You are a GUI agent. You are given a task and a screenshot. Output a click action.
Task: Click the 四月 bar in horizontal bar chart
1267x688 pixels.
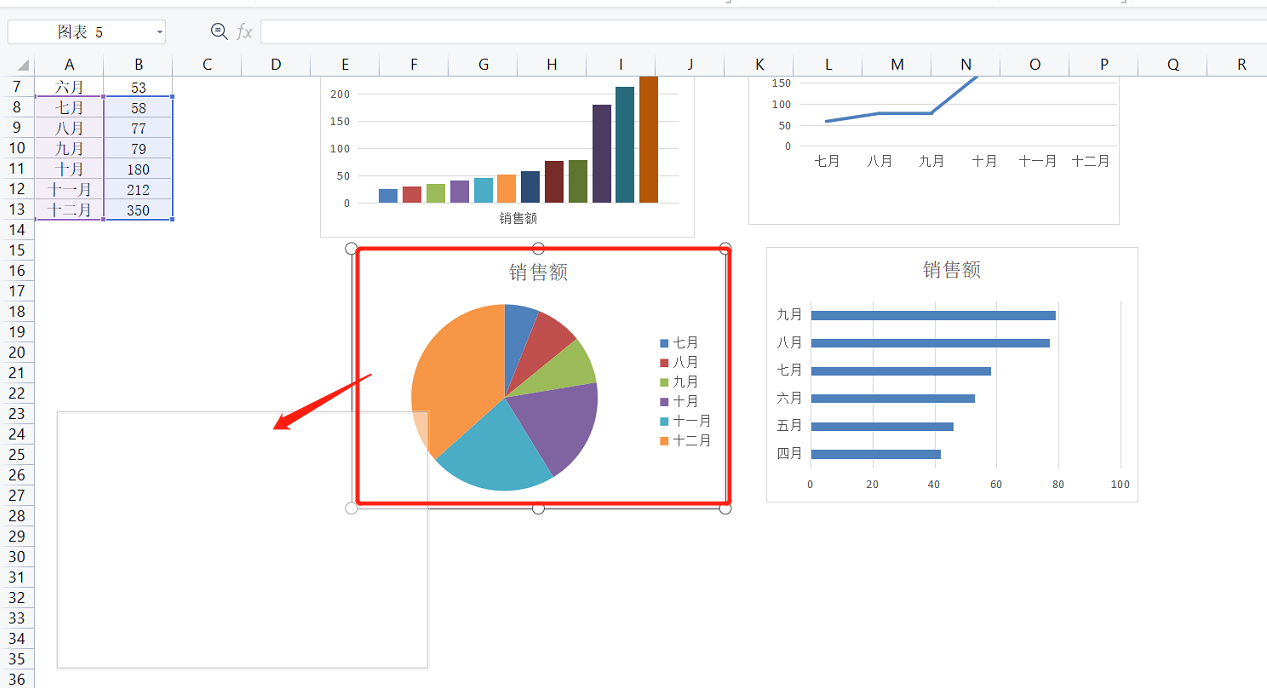tap(876, 454)
